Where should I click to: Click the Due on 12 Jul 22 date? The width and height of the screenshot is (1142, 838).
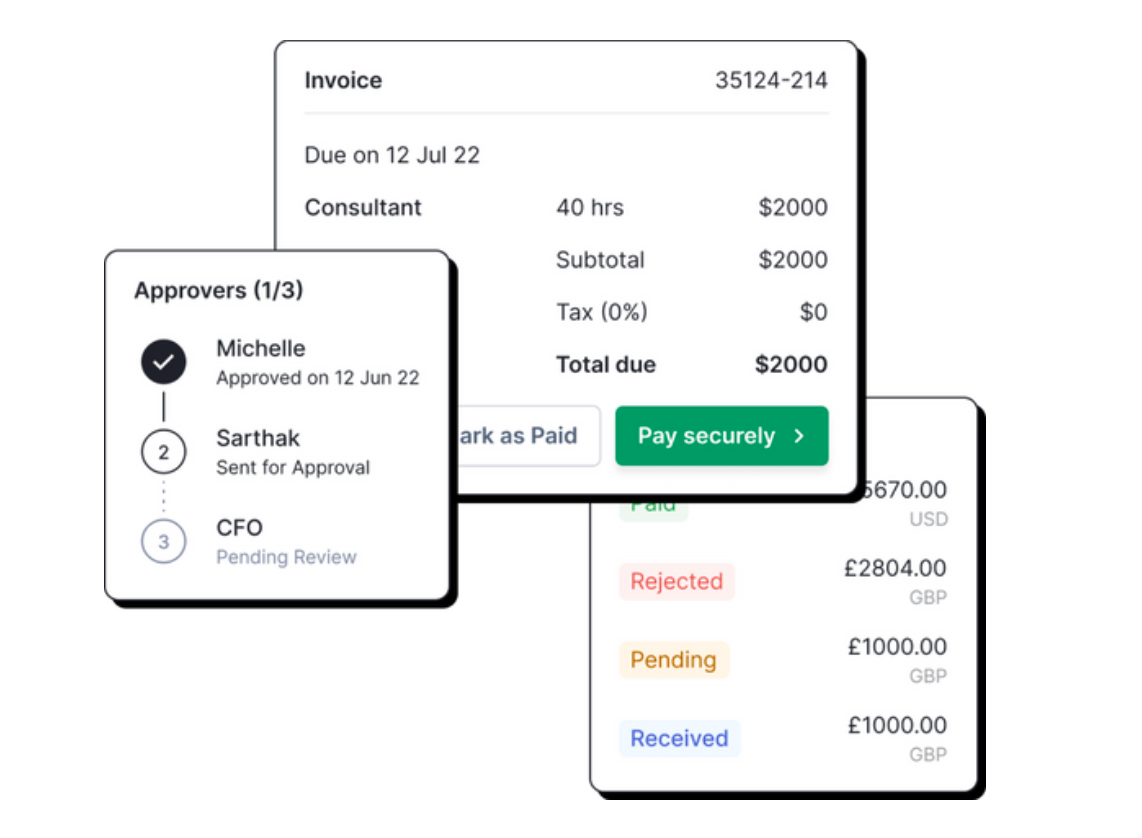click(392, 155)
